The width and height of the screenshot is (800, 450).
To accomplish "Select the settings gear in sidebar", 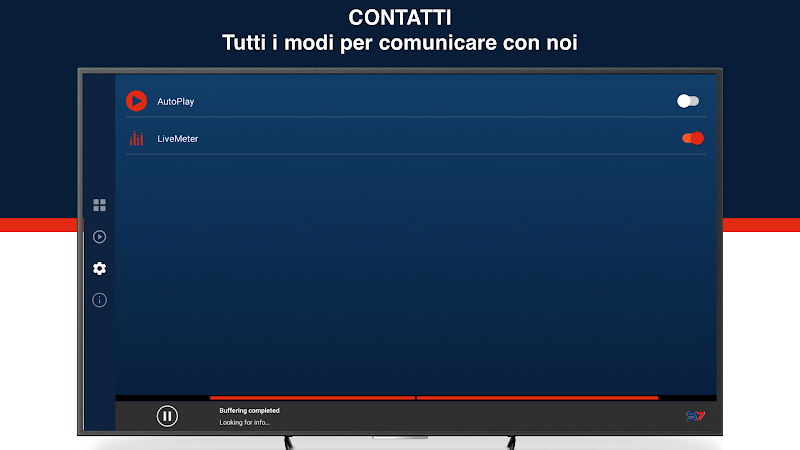I will click(x=99, y=268).
